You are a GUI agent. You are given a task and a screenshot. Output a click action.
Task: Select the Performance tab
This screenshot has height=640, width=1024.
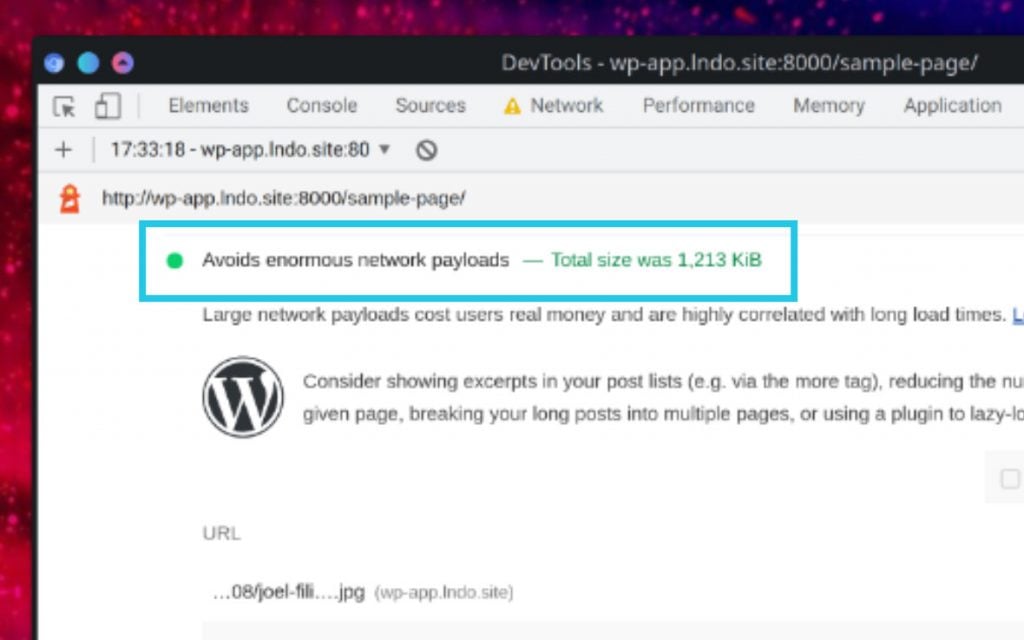(698, 106)
